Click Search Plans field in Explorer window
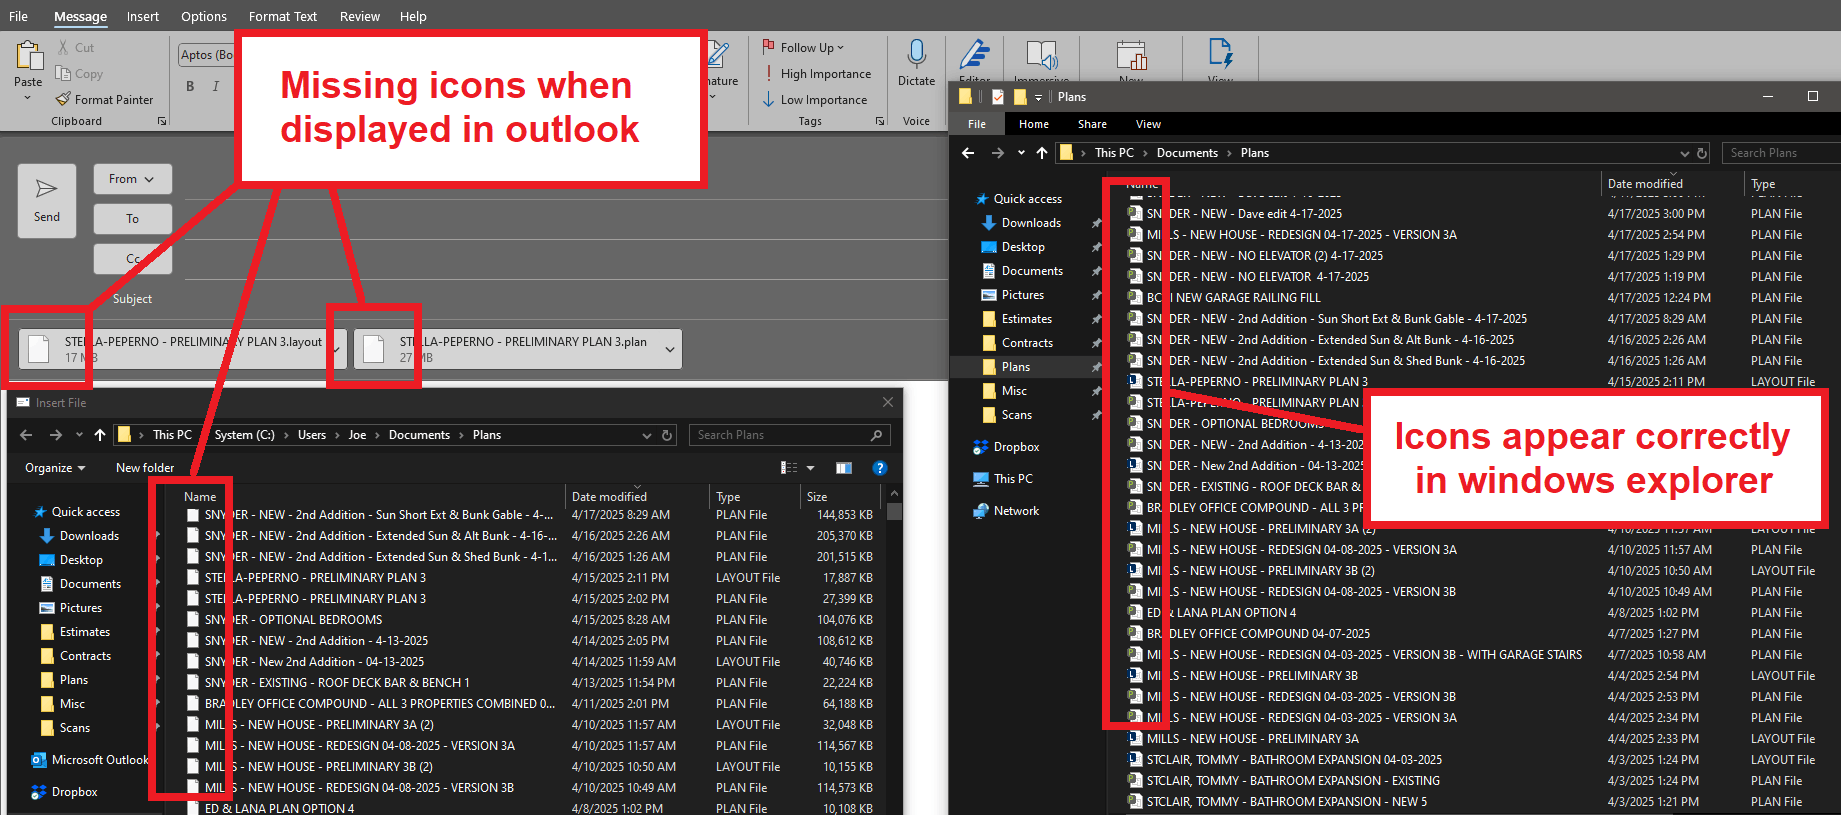This screenshot has height=815, width=1841. pyautogui.click(x=1782, y=153)
